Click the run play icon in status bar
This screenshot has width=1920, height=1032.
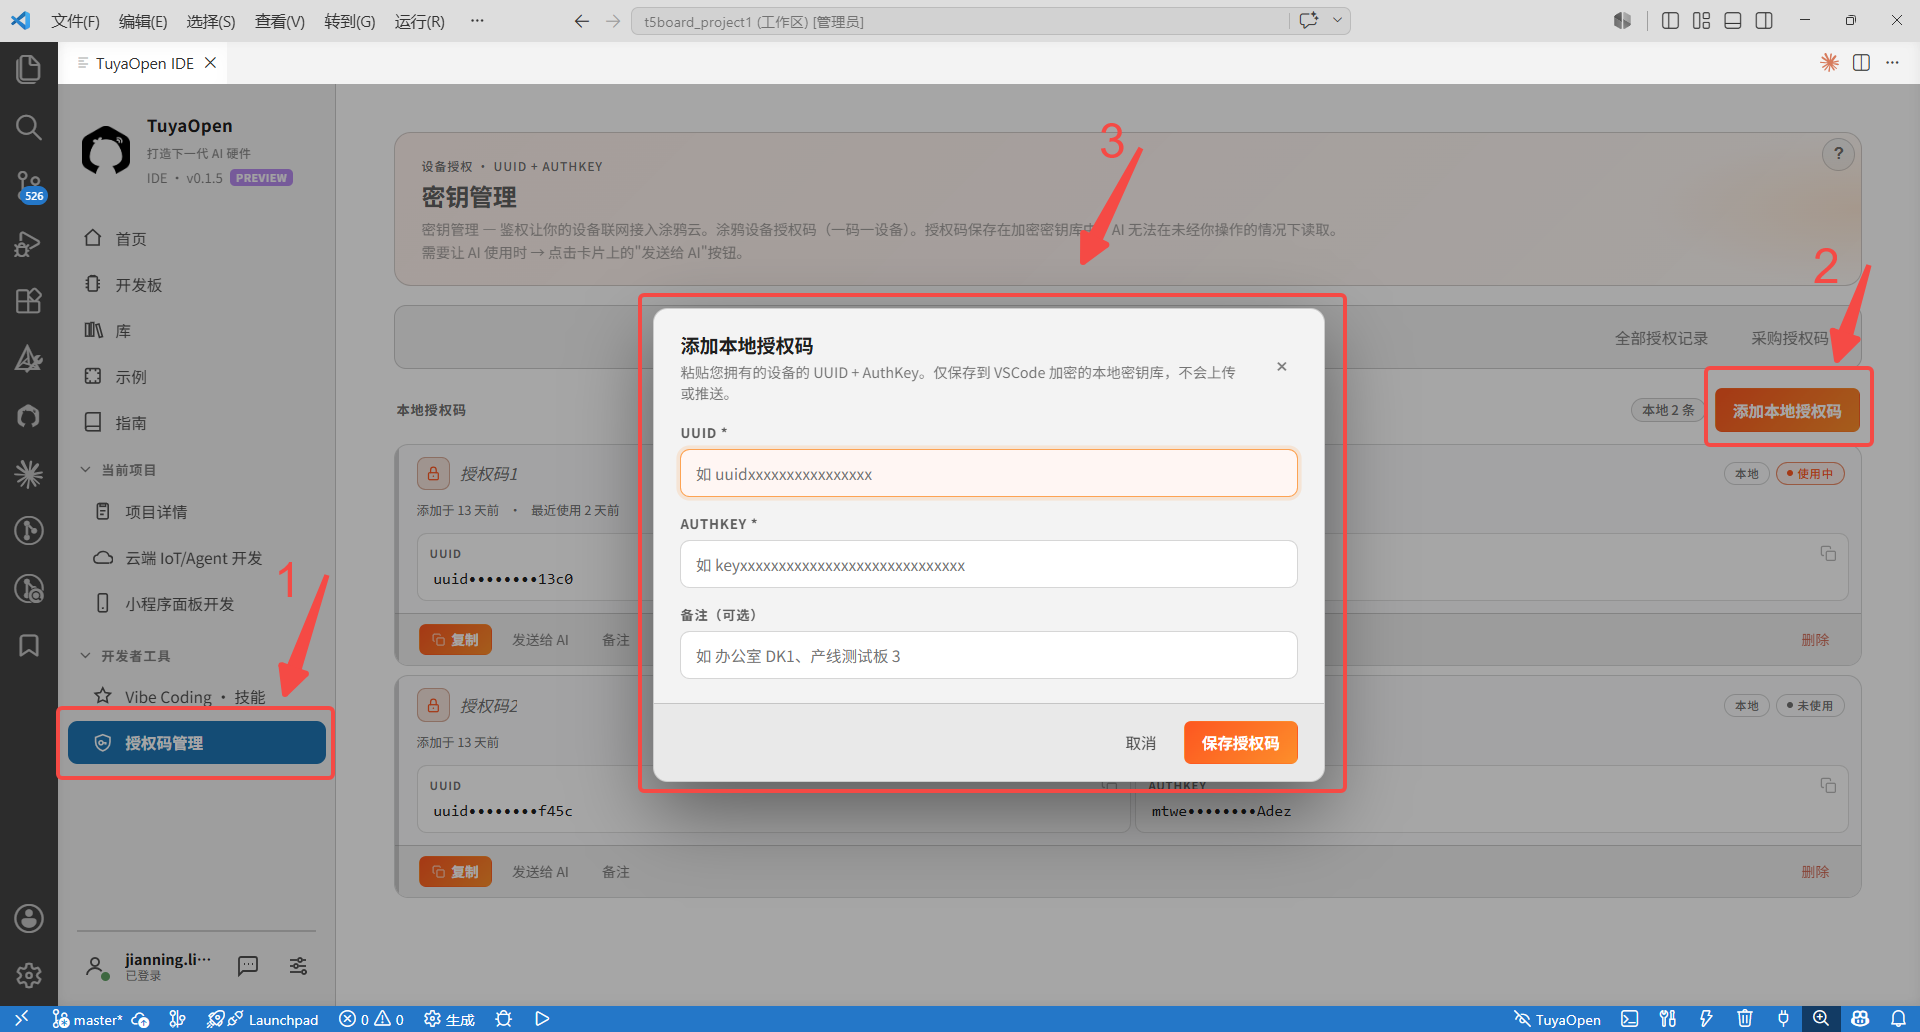[542, 1019]
